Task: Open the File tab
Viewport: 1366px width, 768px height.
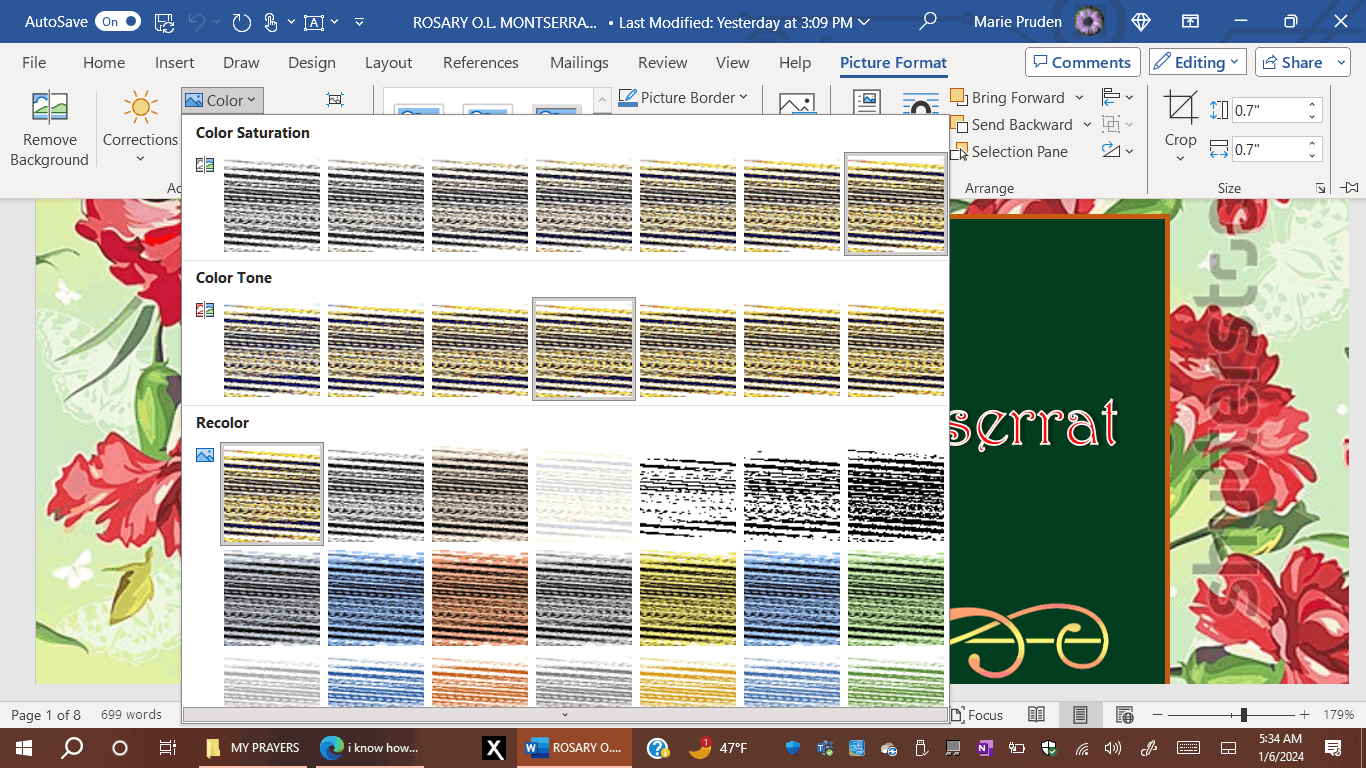Action: point(34,62)
